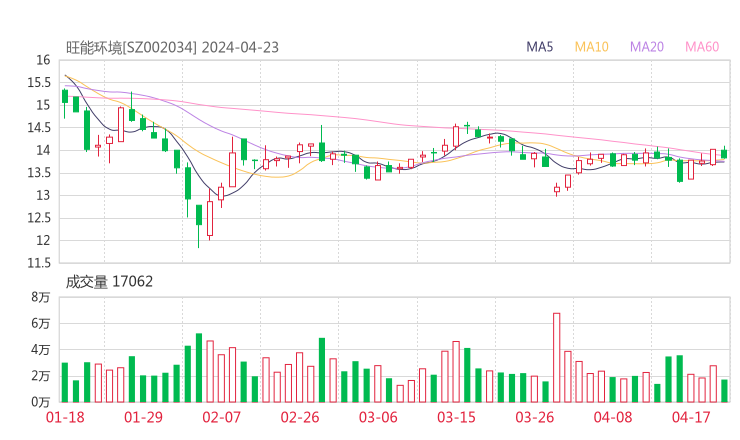Image resolution: width=740 pixels, height=440 pixels.
Task: Click the 15.5 price axis label
Action: 39,83
